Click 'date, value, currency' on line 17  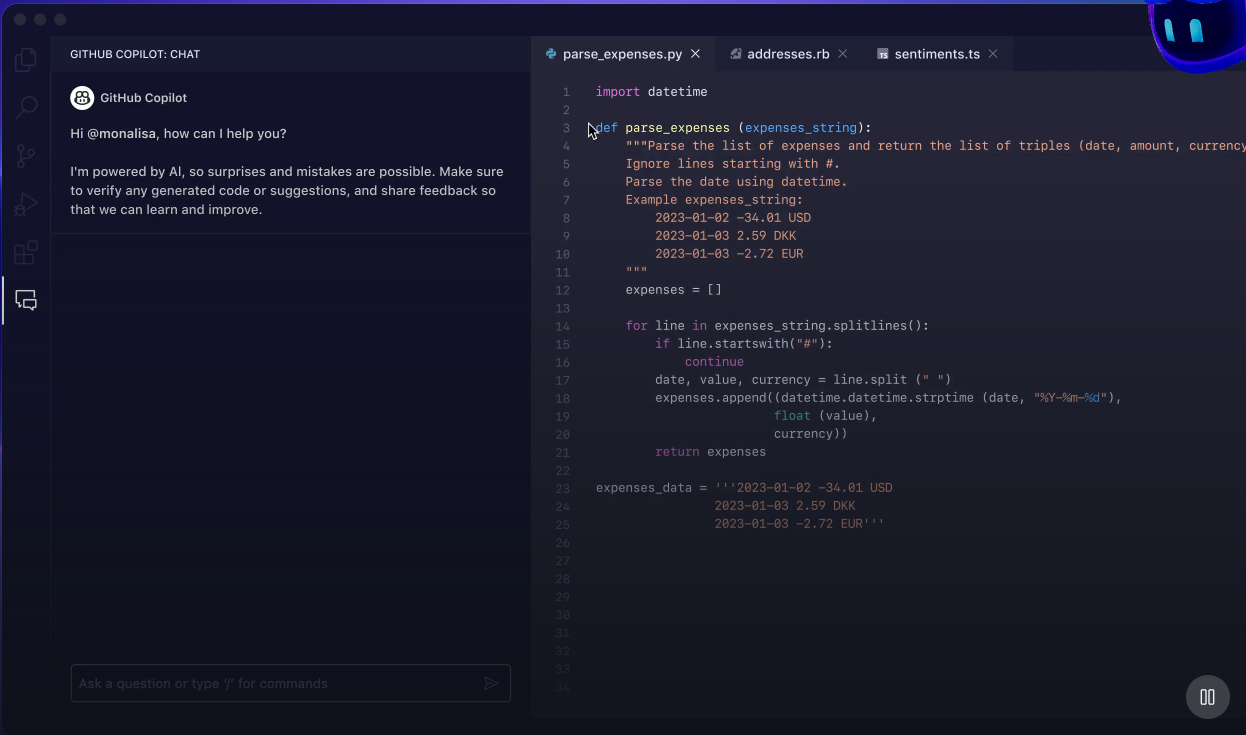click(x=733, y=380)
